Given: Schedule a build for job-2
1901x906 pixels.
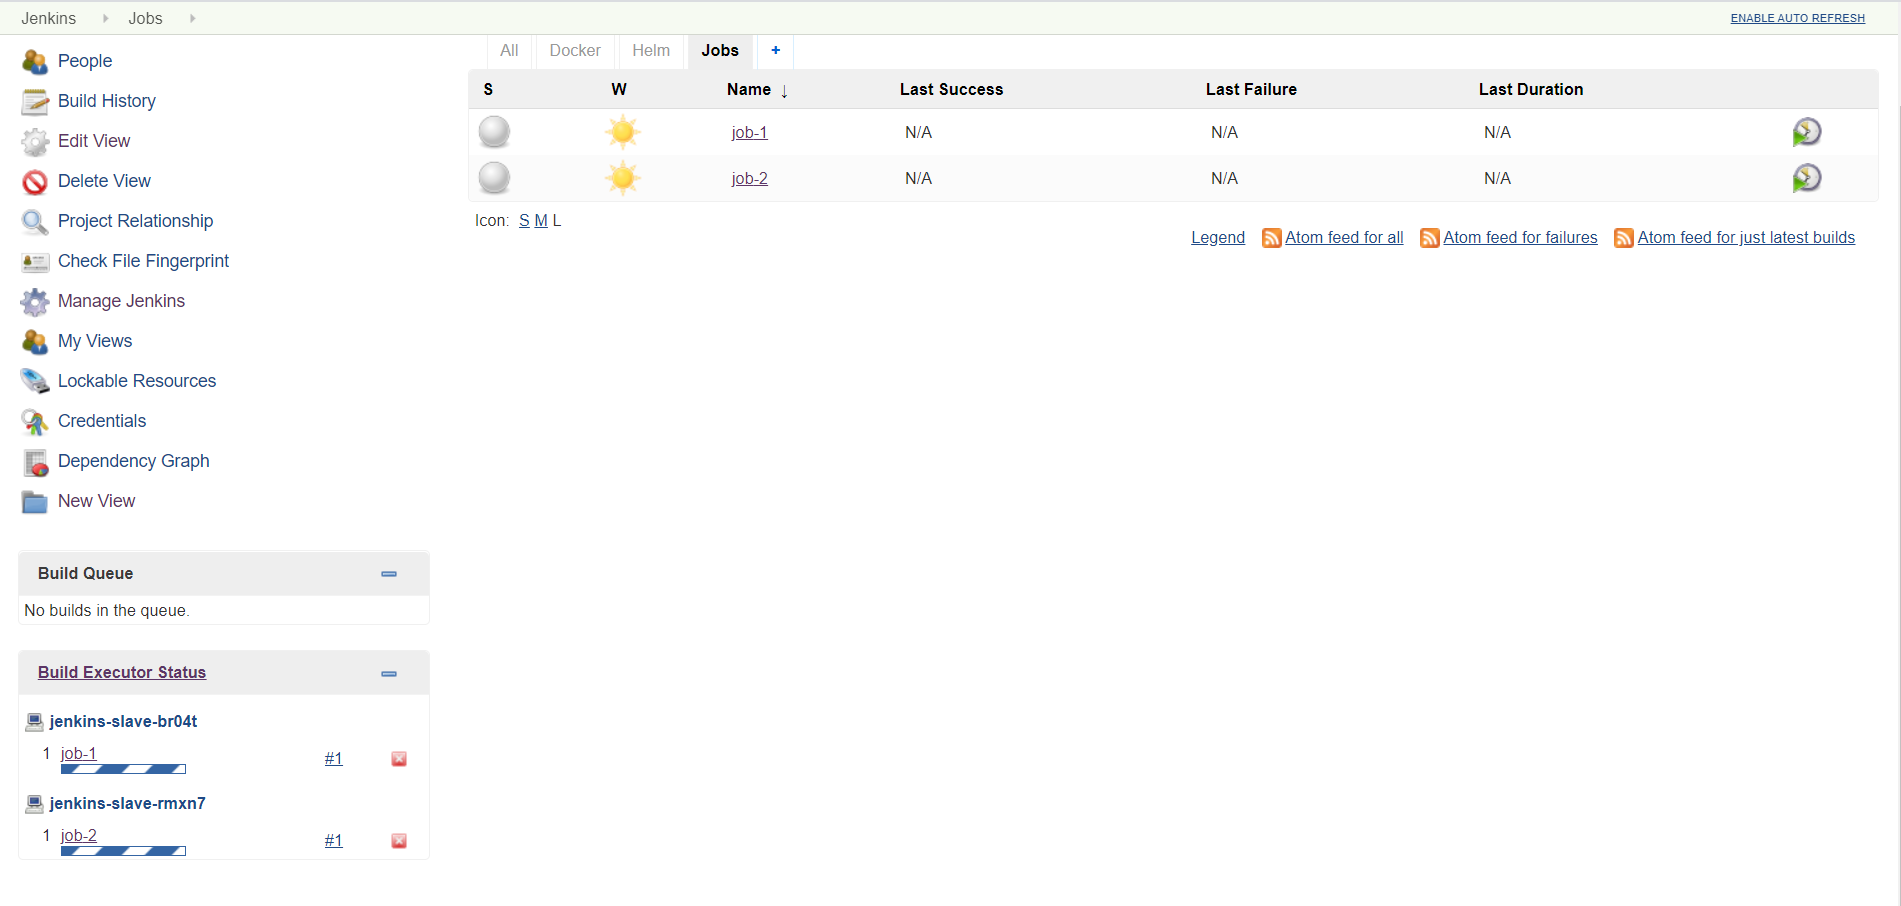Looking at the screenshot, I should 1806,178.
